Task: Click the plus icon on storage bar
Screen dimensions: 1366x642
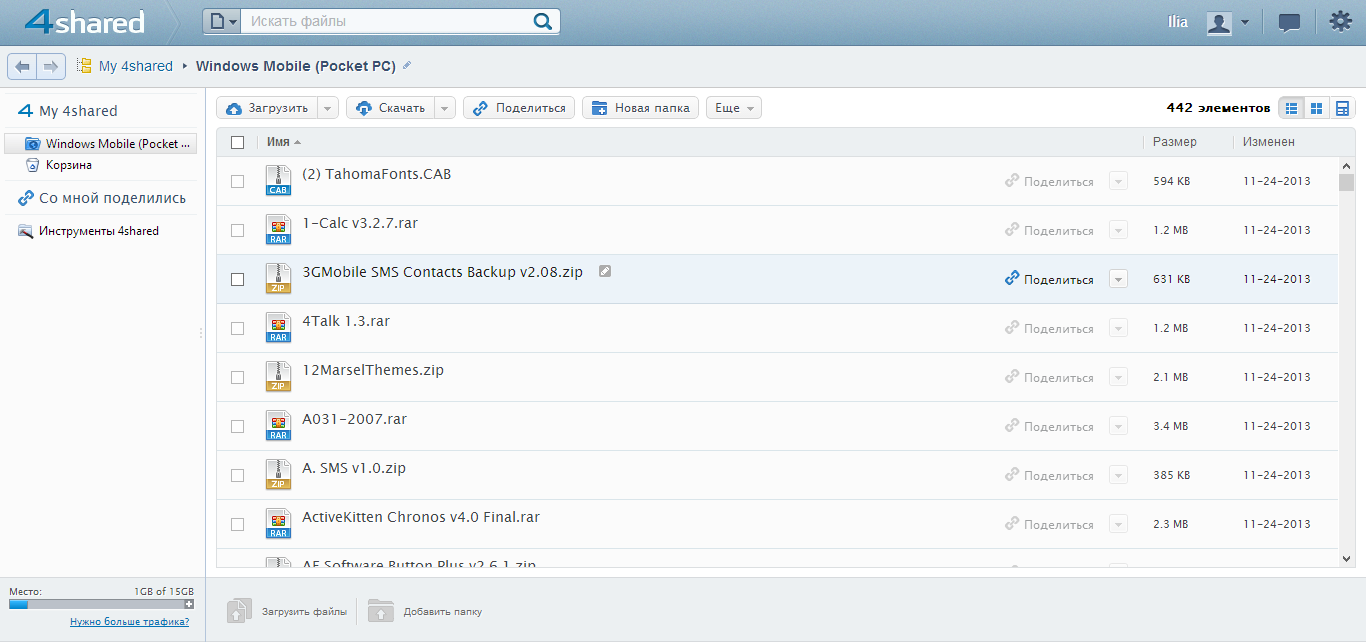Action: [189, 604]
